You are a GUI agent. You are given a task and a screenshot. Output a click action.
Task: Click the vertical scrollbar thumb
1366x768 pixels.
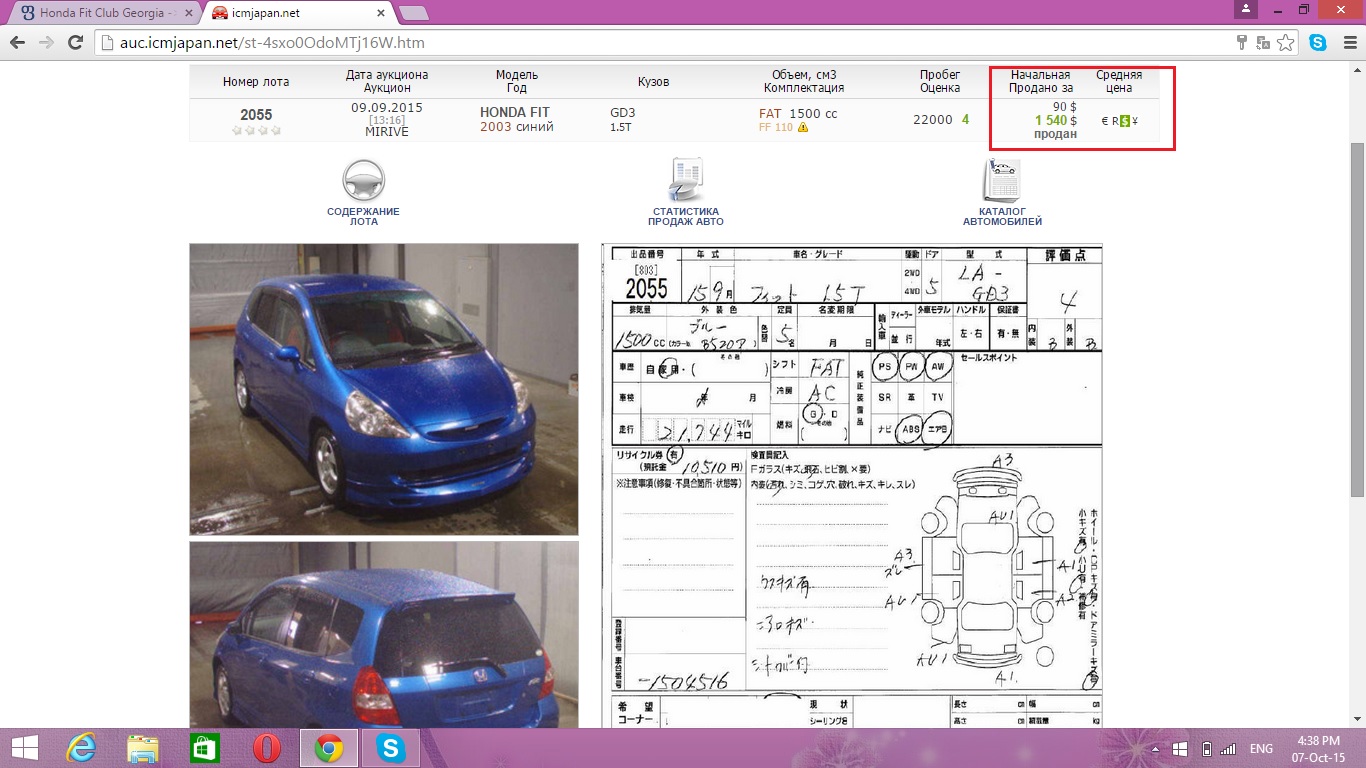tap(1357, 320)
